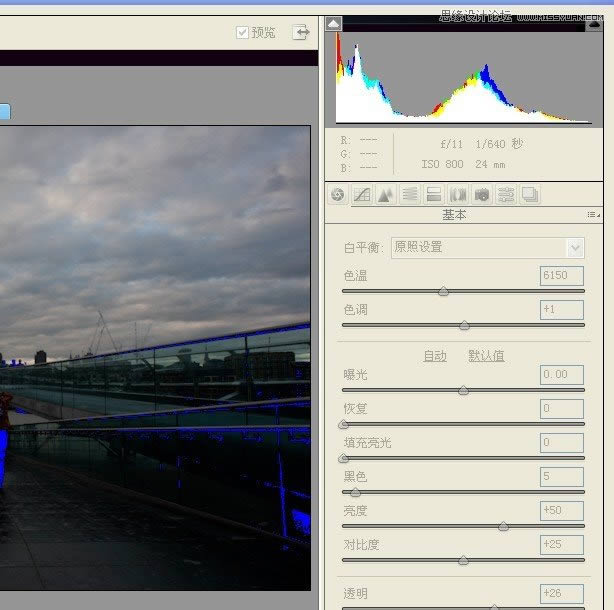The width and height of the screenshot is (614, 610).
Task: Select the Split Toning panel icon
Action: point(434,195)
